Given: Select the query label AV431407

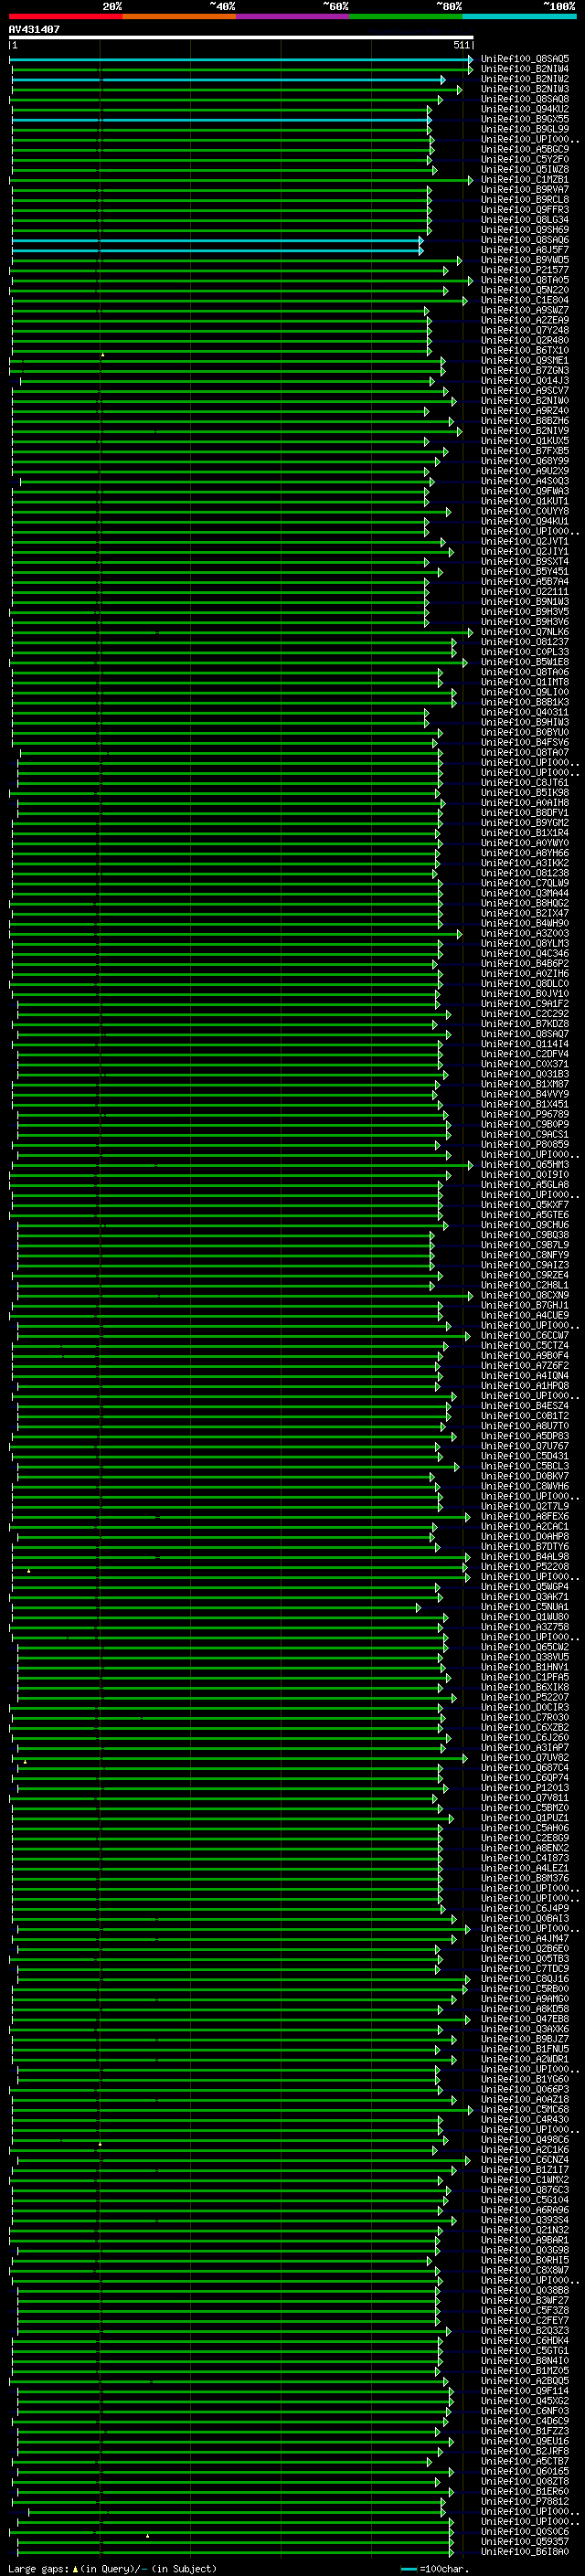Looking at the screenshot, I should 34,29.
